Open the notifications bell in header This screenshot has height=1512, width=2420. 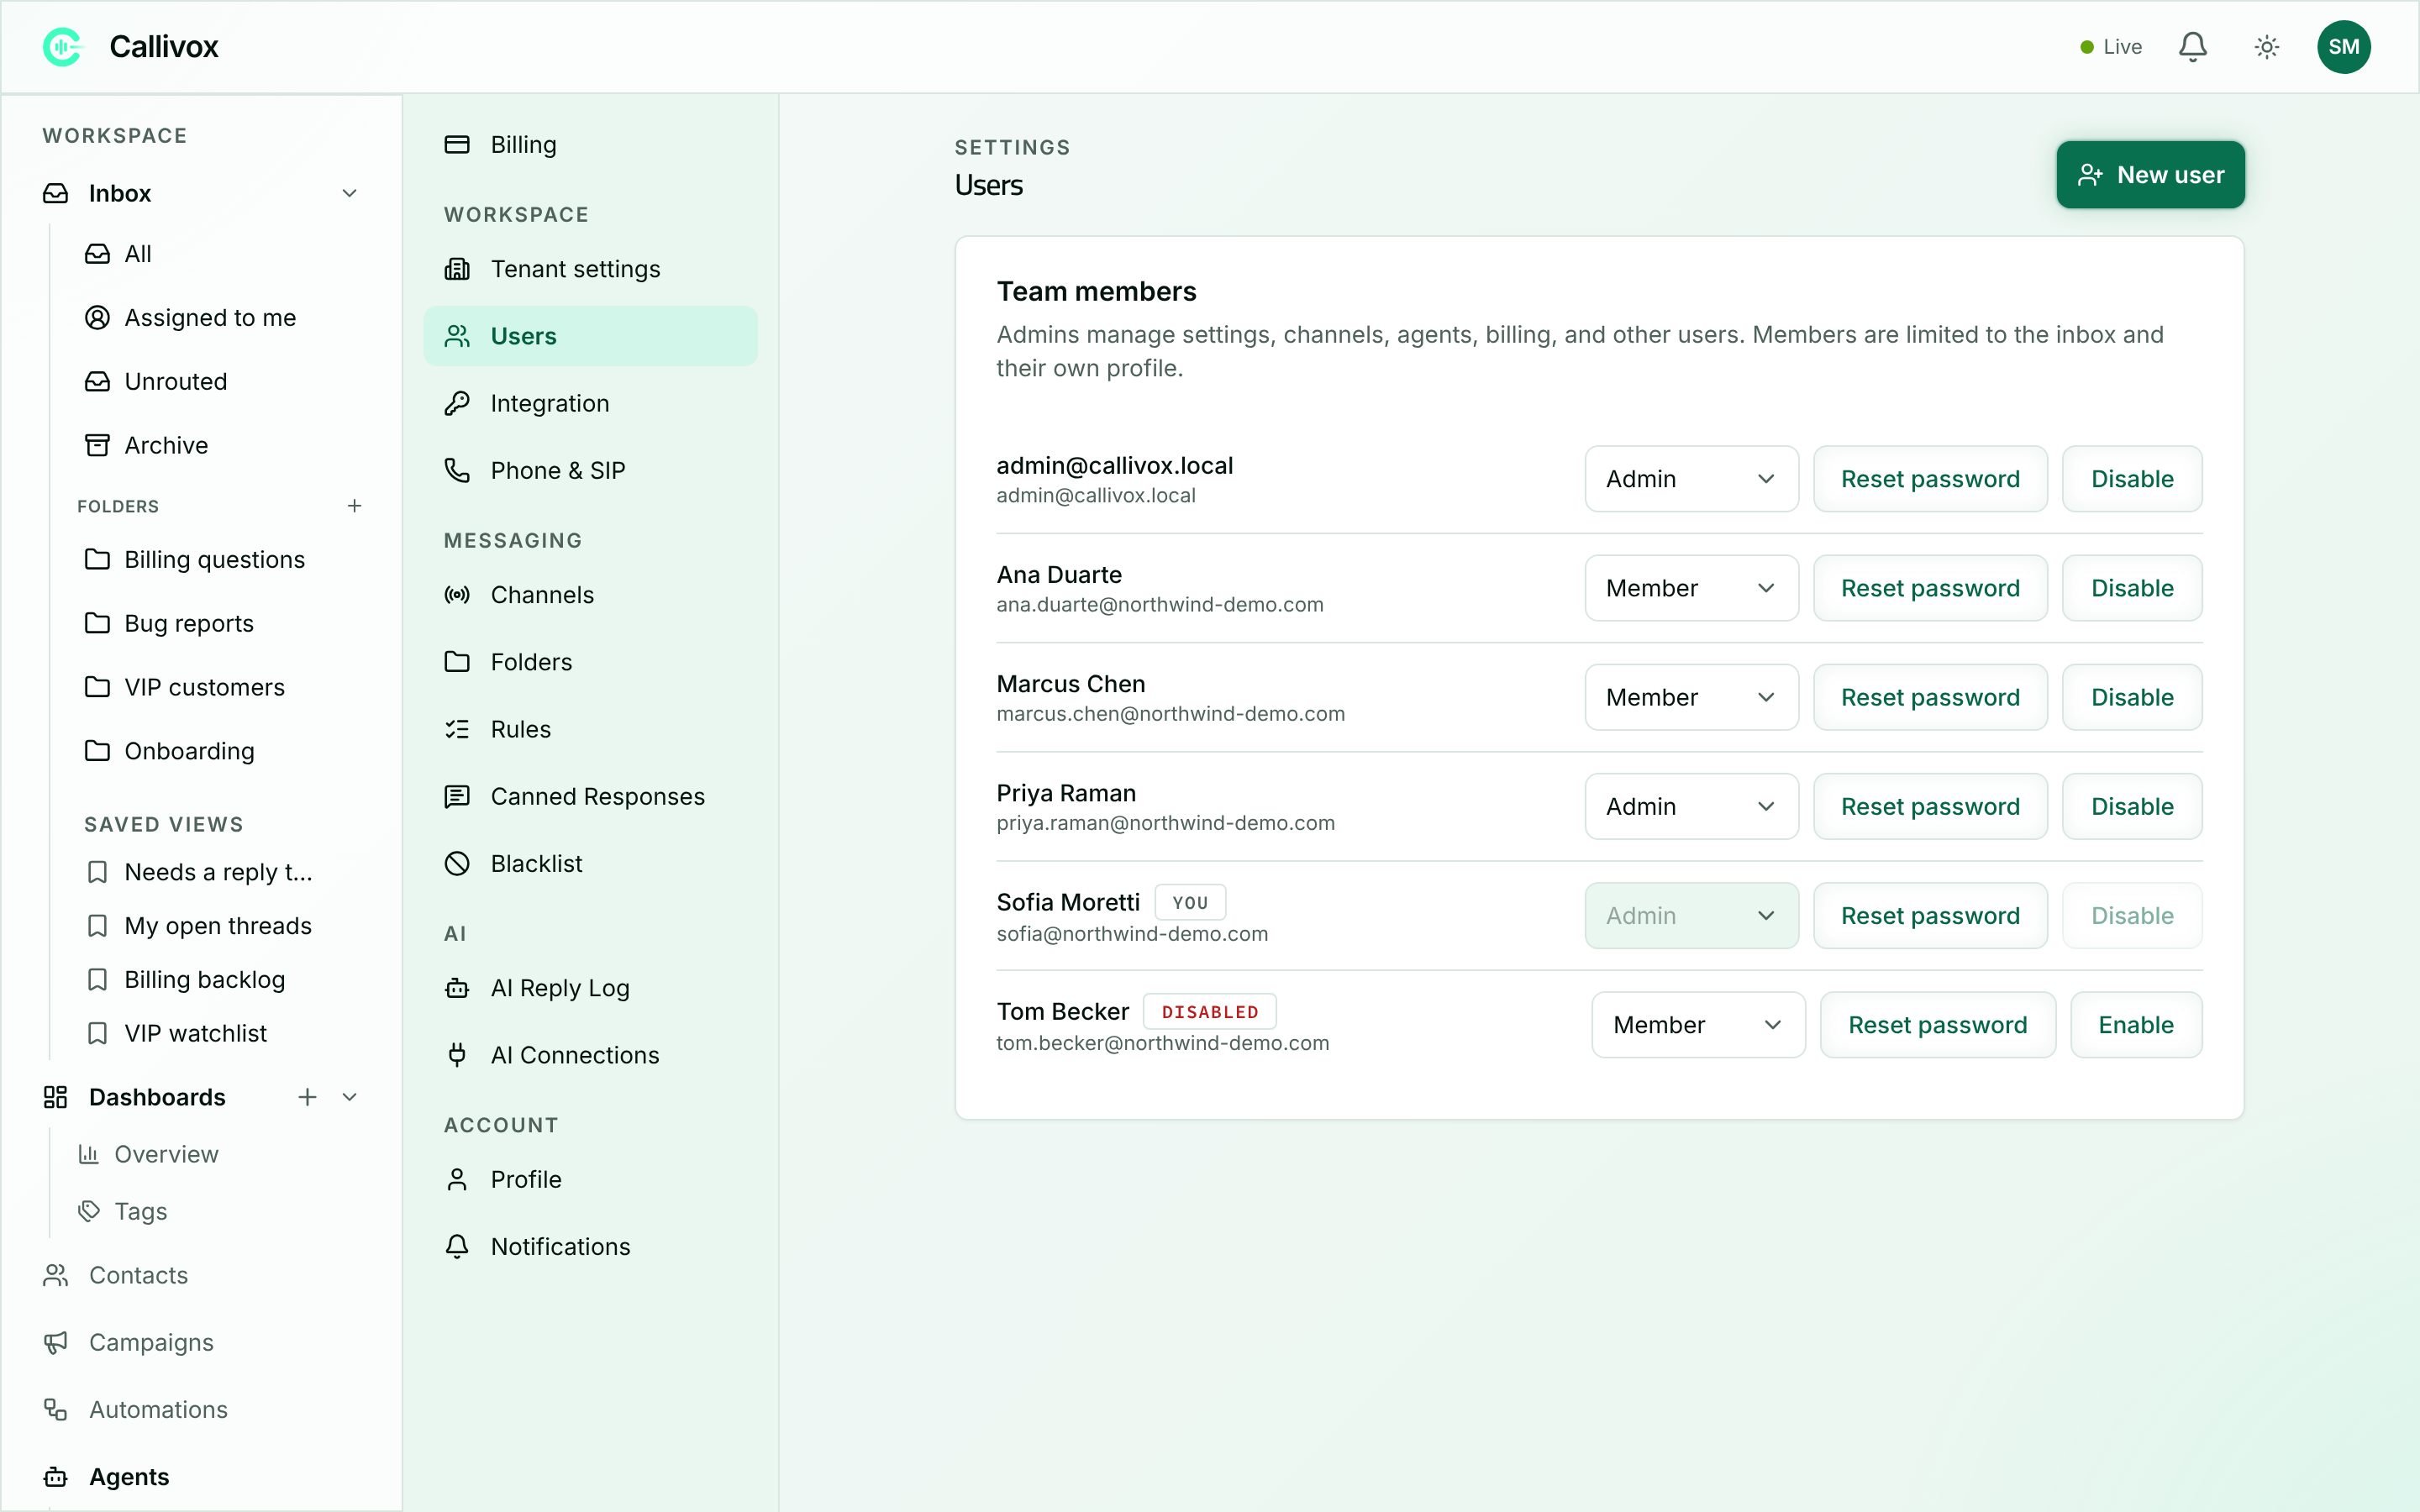tap(2192, 47)
